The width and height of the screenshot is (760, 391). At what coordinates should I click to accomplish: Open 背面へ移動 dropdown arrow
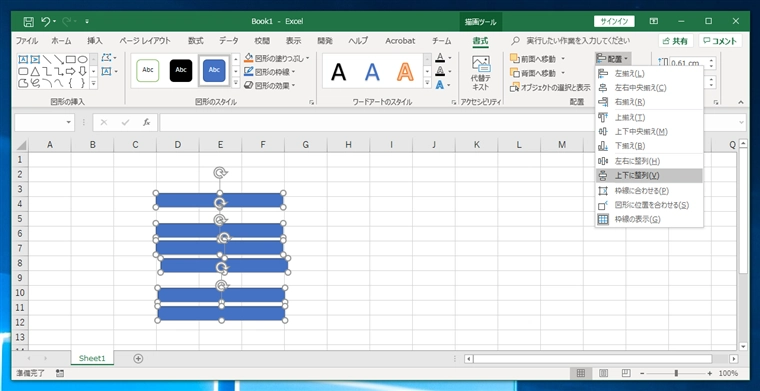(x=563, y=73)
